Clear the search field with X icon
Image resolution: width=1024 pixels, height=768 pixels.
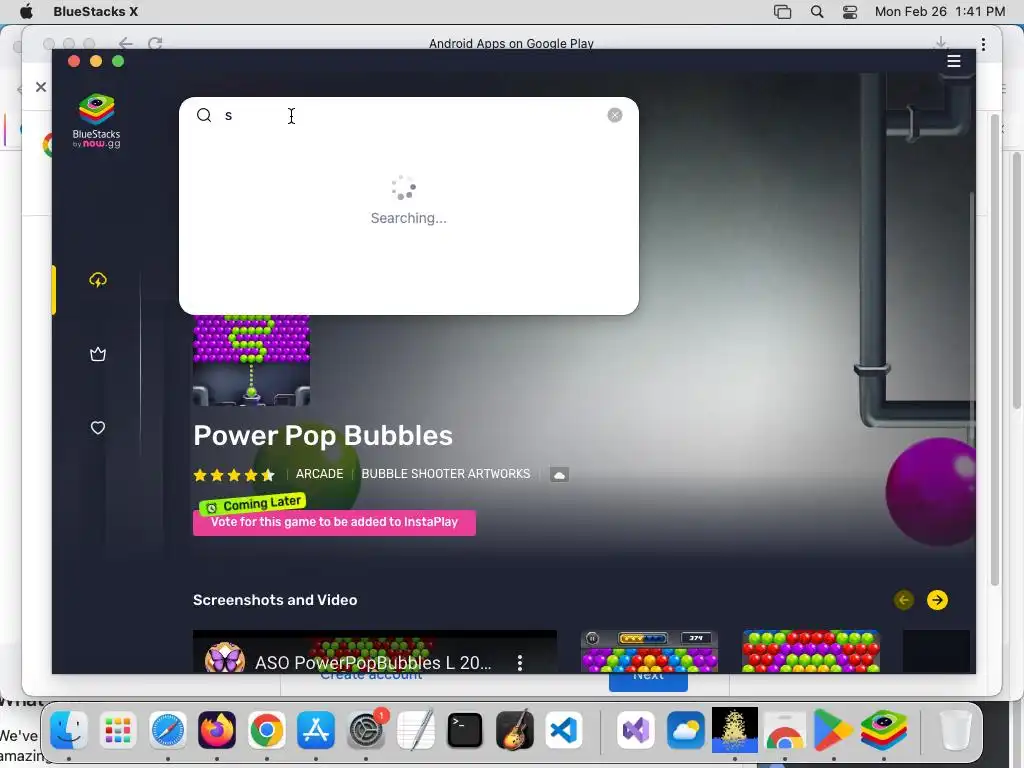(x=615, y=116)
